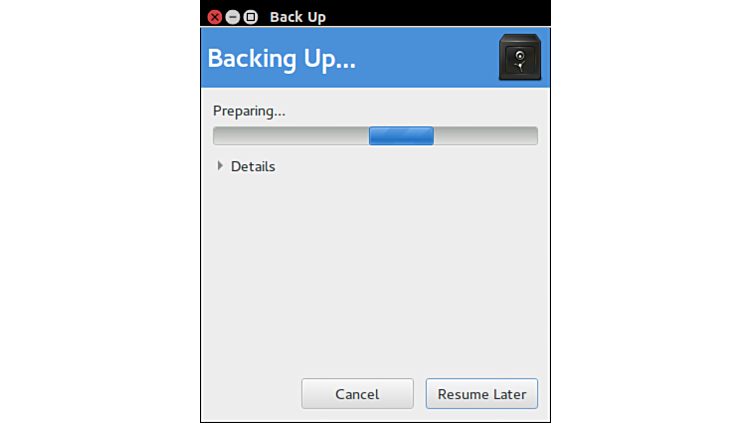The width and height of the screenshot is (752, 423).
Task: Click the blue moving progress chunk
Action: [x=401, y=136]
